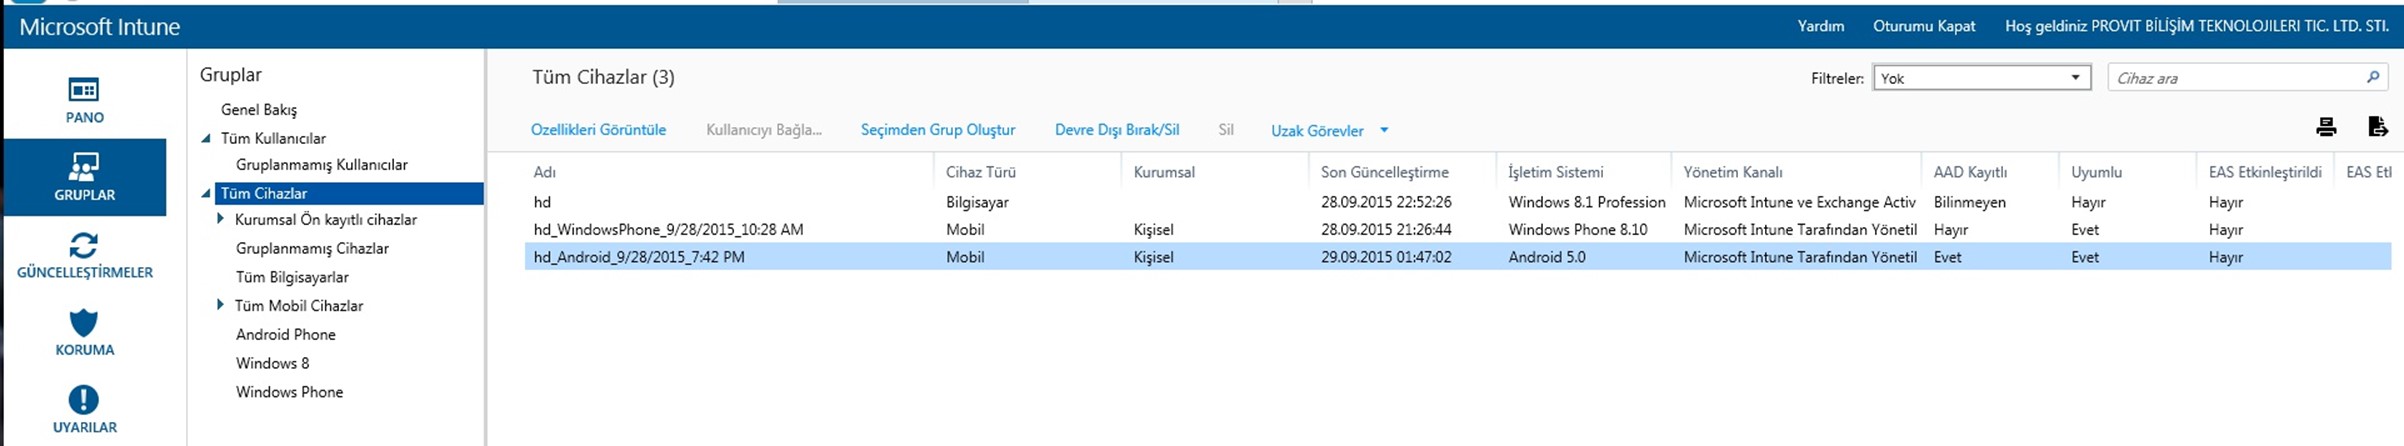The image size is (2404, 446).
Task: Sort by the Adı column header
Action: click(545, 172)
